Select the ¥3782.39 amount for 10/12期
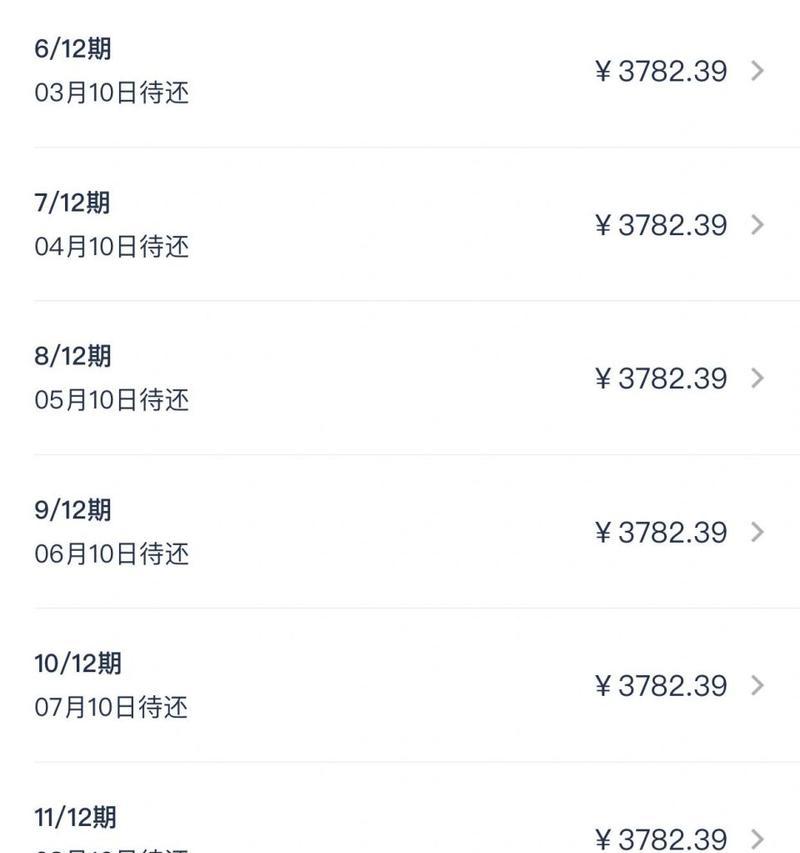 click(x=661, y=686)
